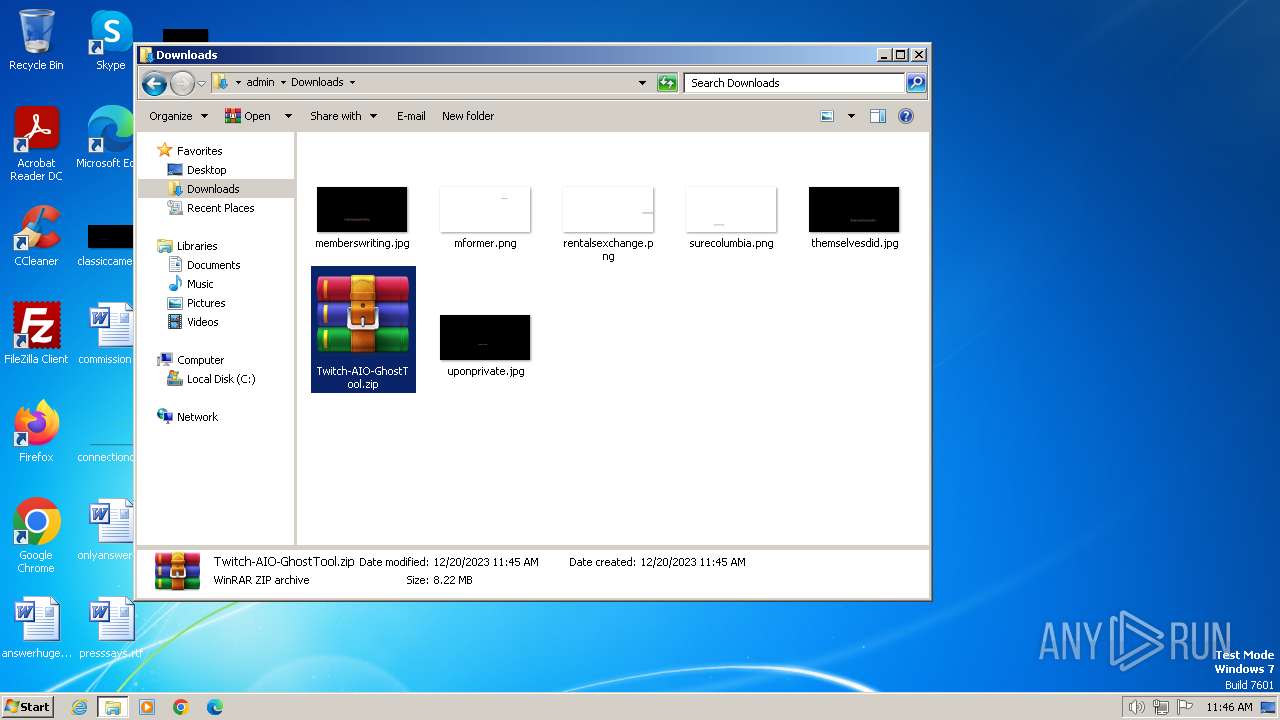
Task: Expand dropdown arrow after admin breadcrumb
Action: coord(283,83)
